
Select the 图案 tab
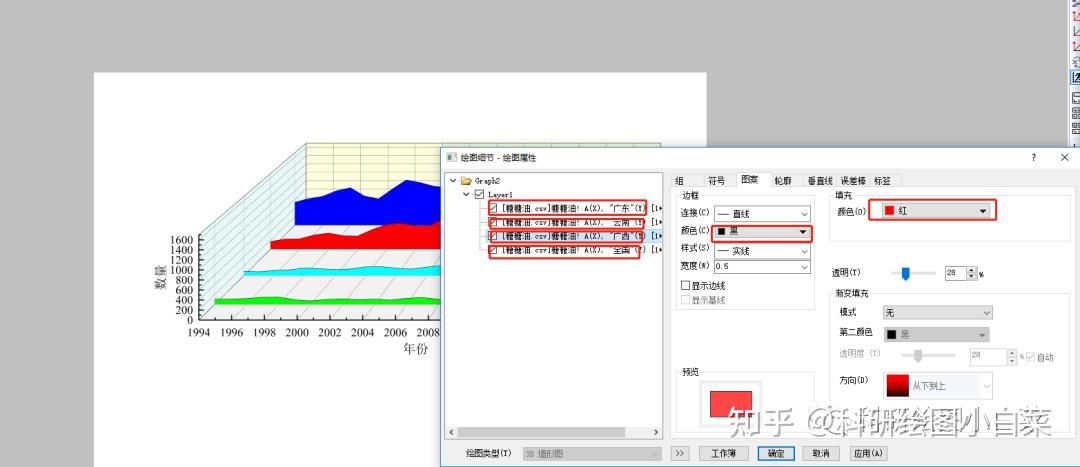(x=749, y=180)
